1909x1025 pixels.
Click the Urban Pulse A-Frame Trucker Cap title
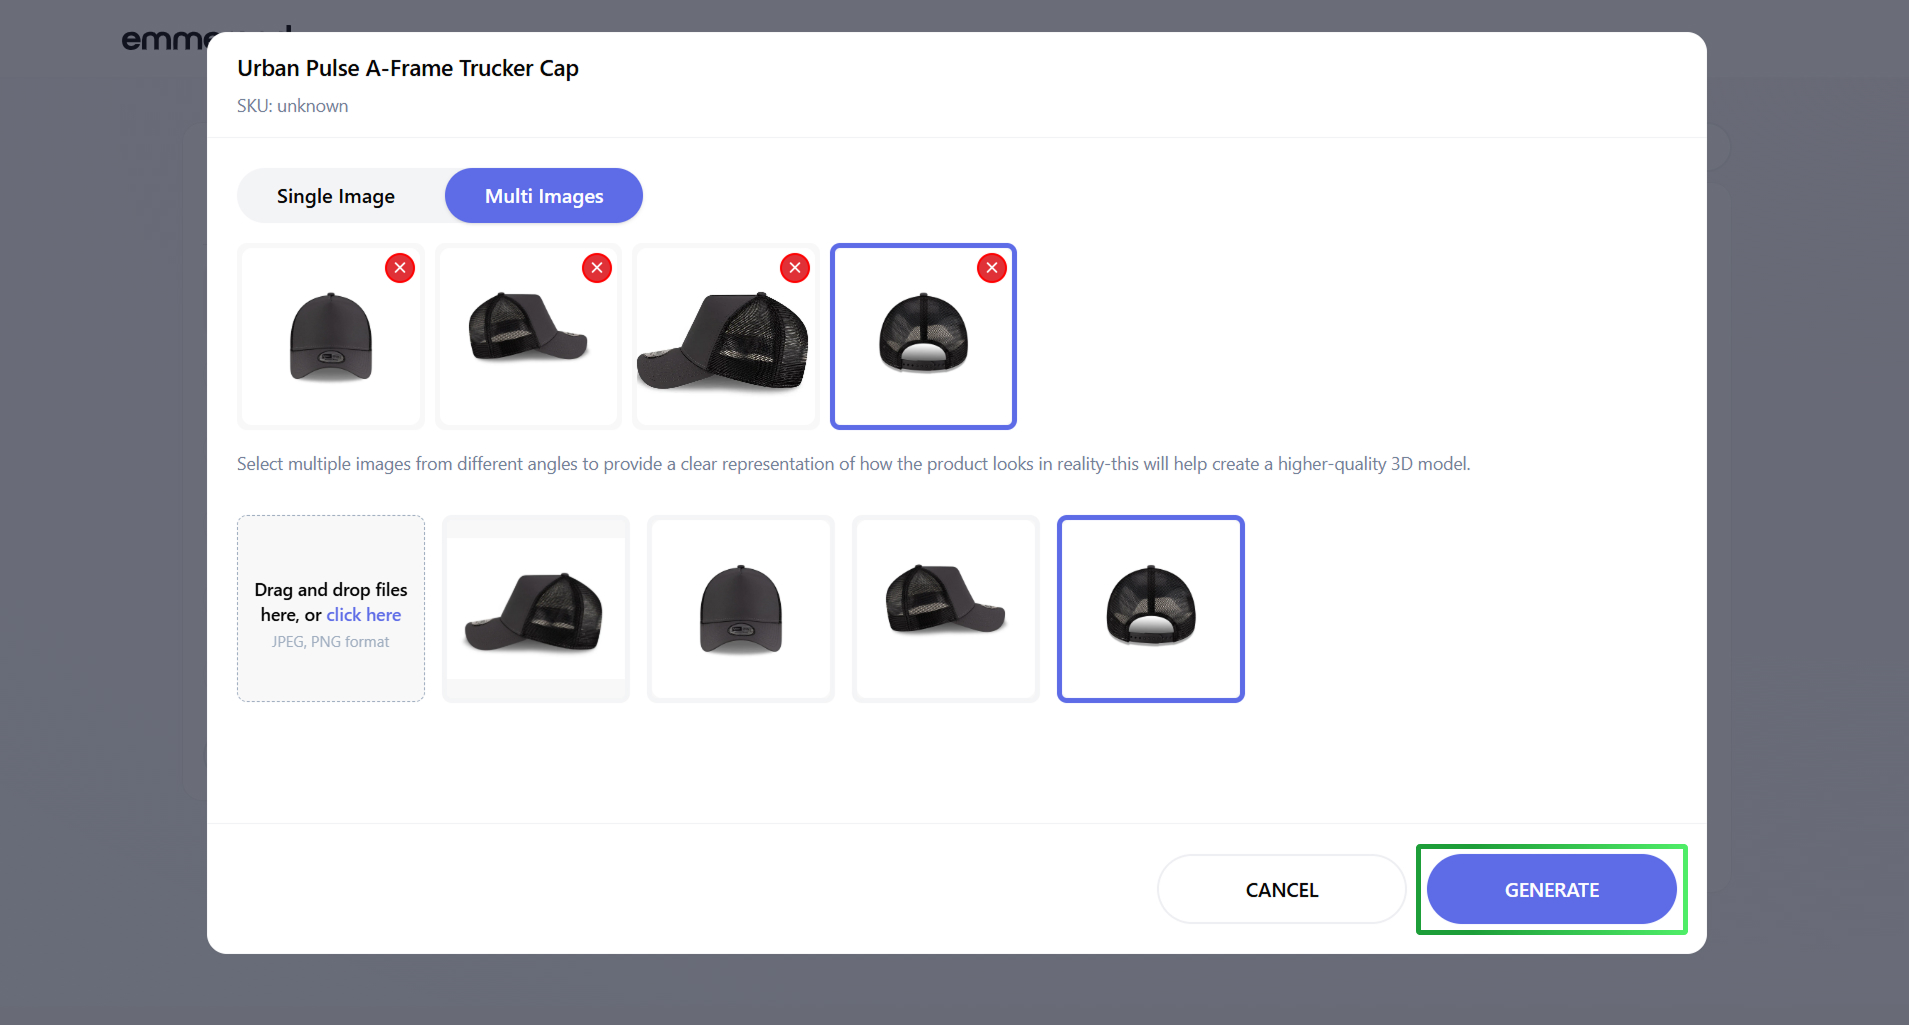pyautogui.click(x=408, y=68)
